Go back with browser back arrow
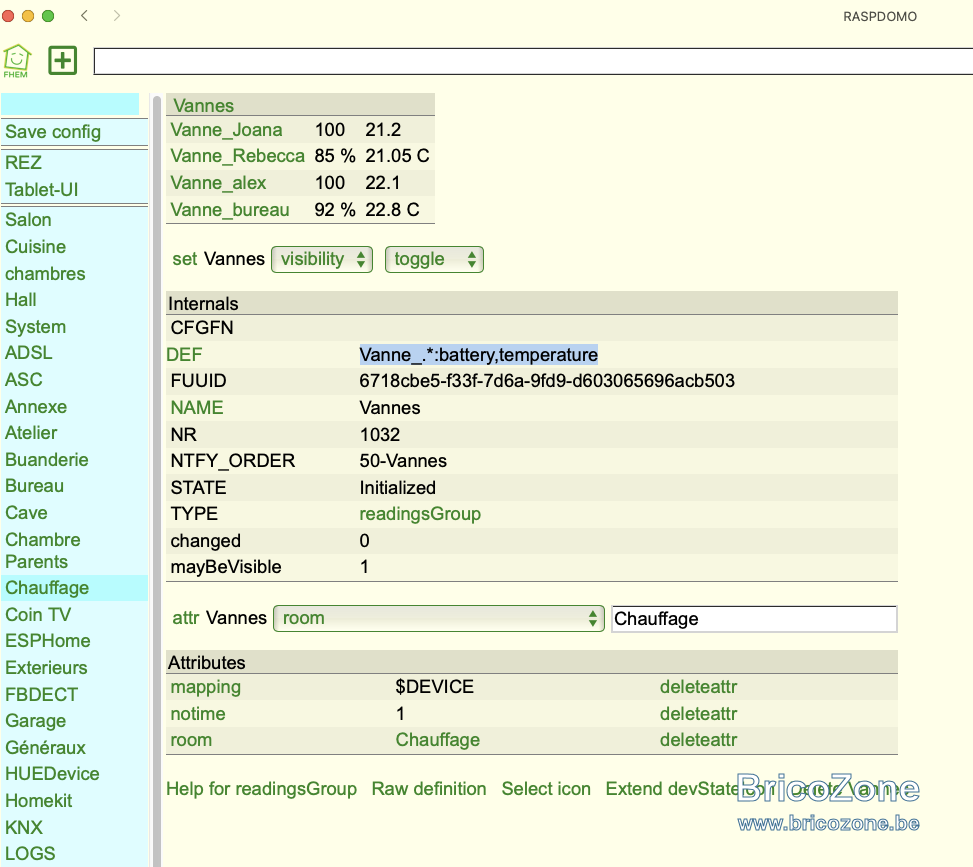This screenshot has width=973, height=867. click(x=84, y=16)
